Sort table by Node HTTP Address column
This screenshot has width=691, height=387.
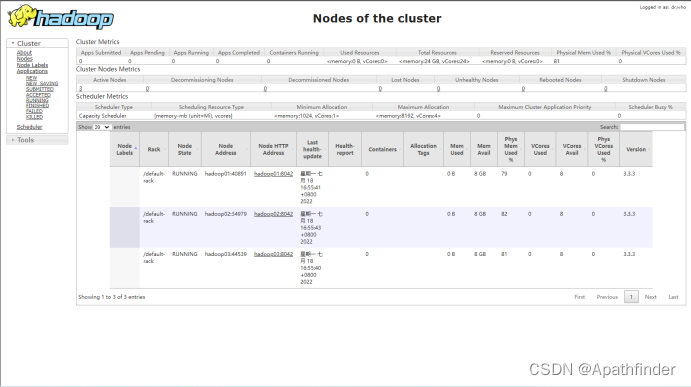pyautogui.click(x=273, y=149)
